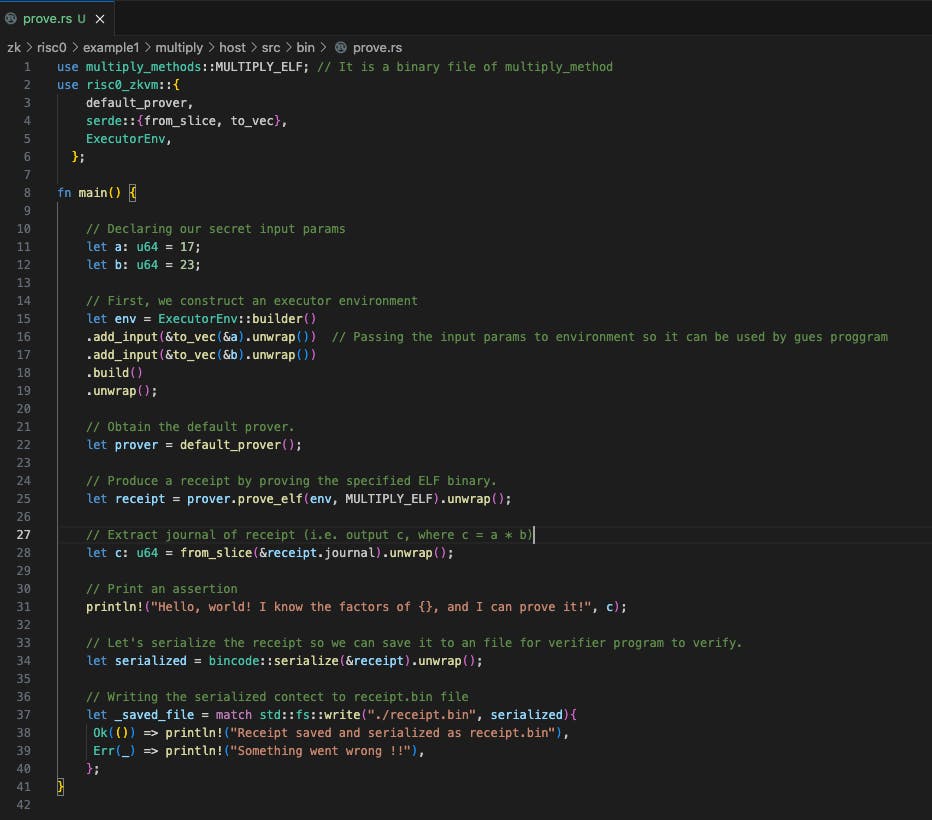
Task: Click "./receipt.bin" path string
Action: pyautogui.click(x=422, y=715)
